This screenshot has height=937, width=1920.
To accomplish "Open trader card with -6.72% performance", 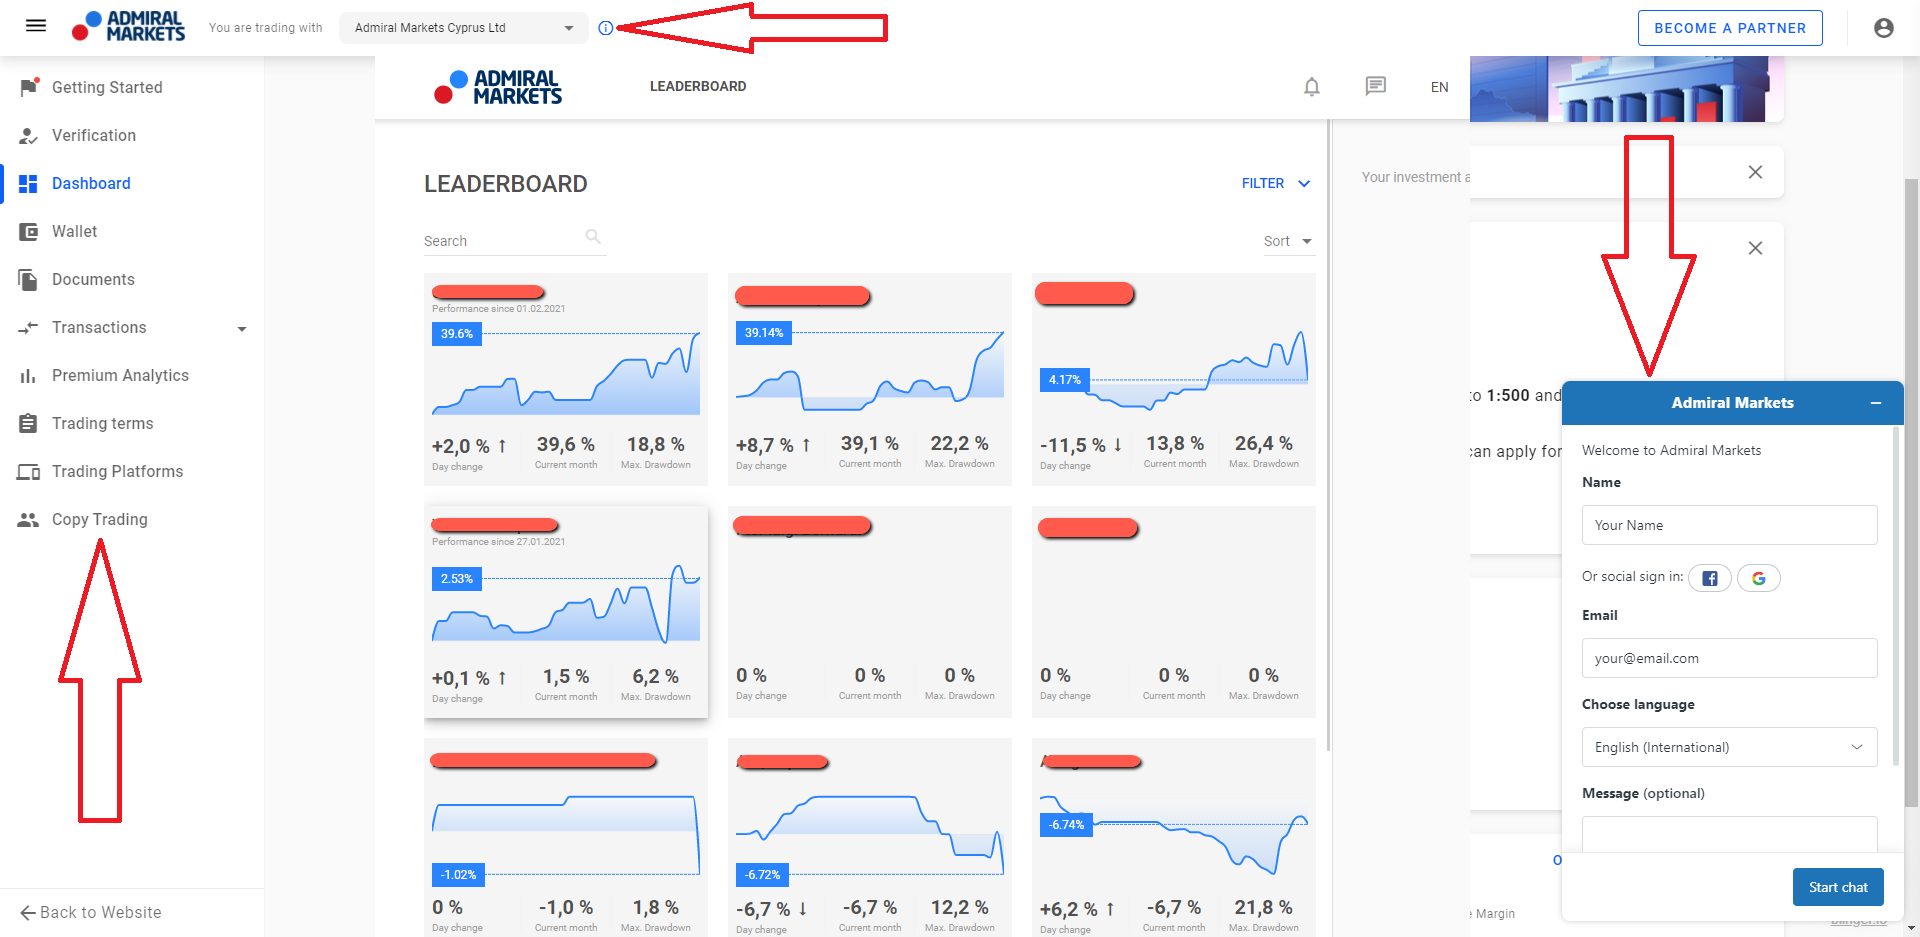I will (x=870, y=837).
